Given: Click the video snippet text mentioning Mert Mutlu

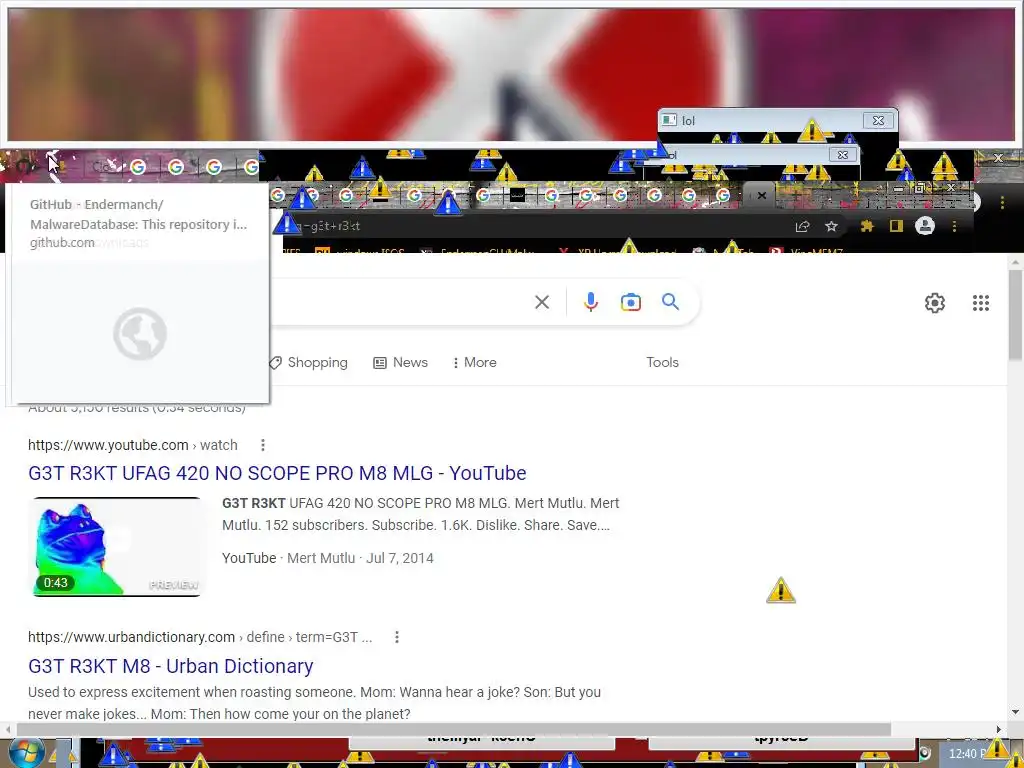Looking at the screenshot, I should (421, 514).
